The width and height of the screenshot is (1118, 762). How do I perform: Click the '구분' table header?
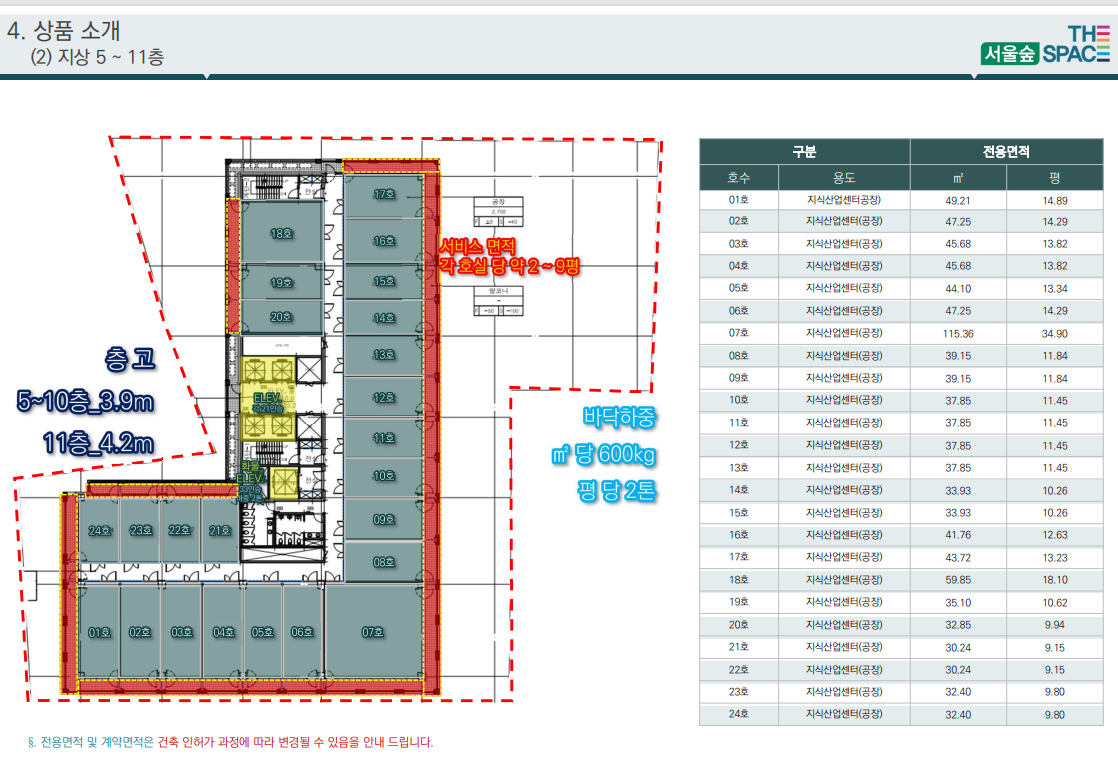(x=804, y=151)
